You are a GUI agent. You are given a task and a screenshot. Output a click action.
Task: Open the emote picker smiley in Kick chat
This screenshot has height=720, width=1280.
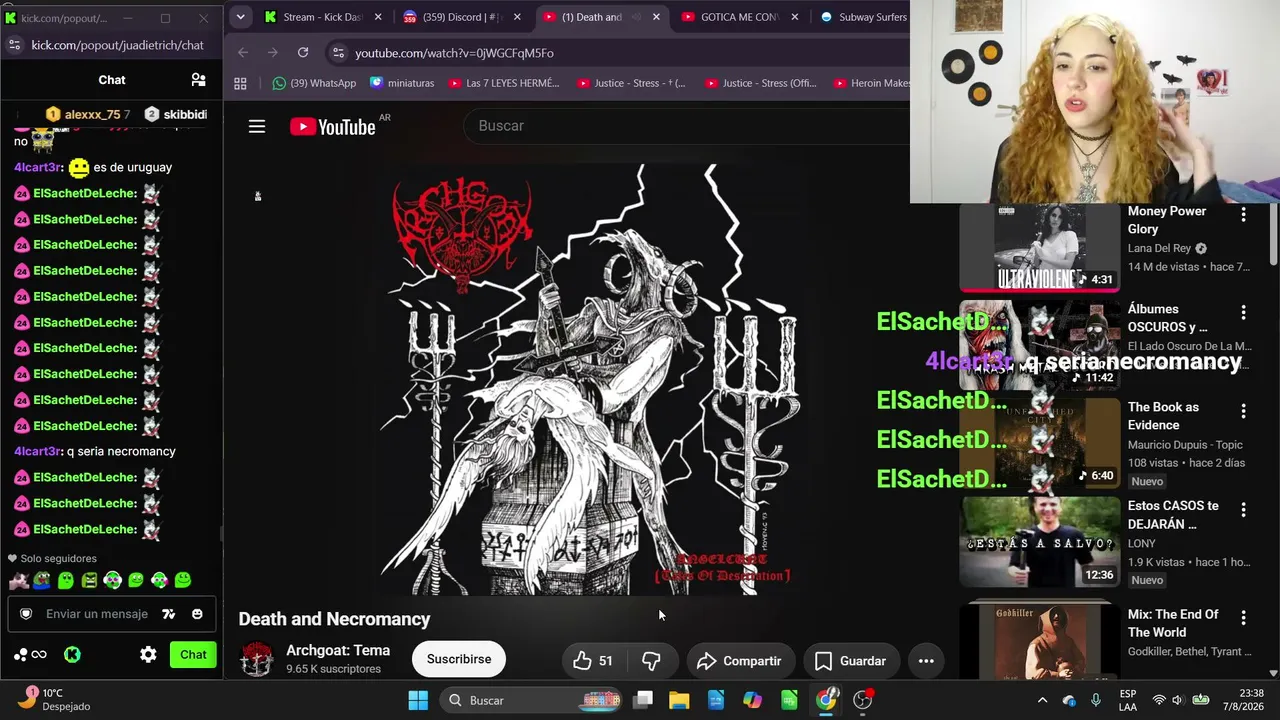(197, 614)
